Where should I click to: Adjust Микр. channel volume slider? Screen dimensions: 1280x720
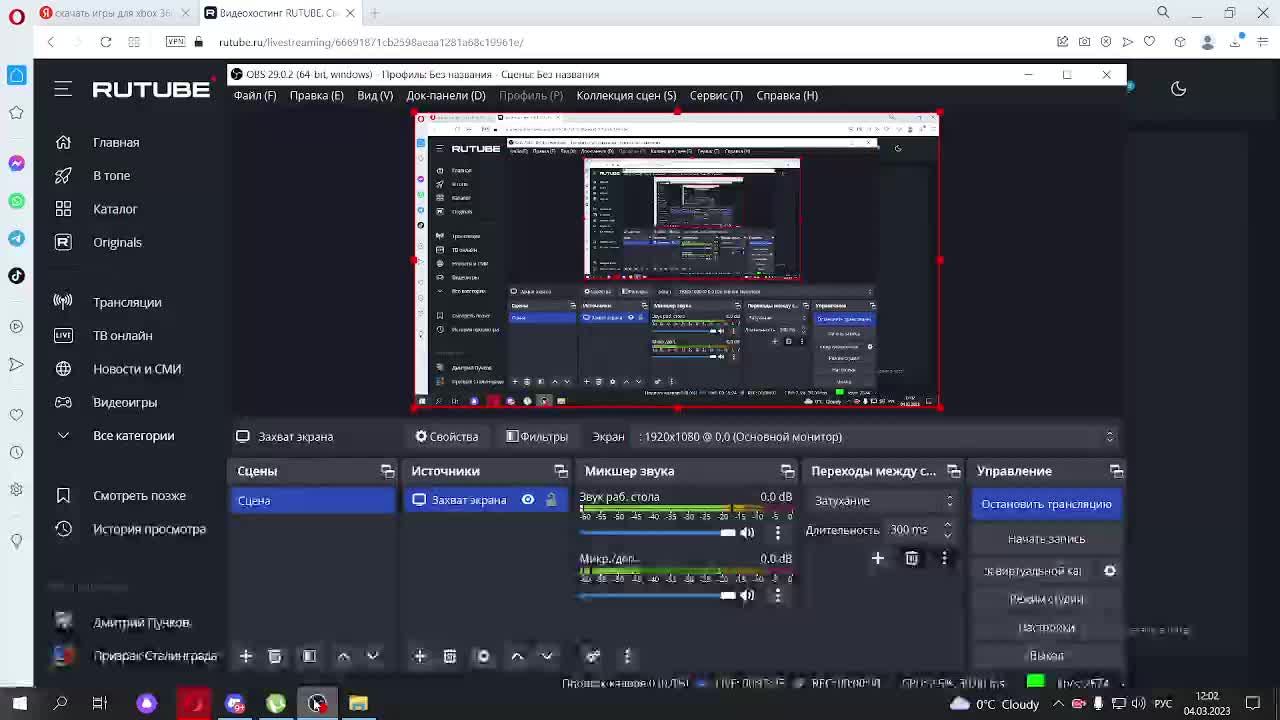657,595
